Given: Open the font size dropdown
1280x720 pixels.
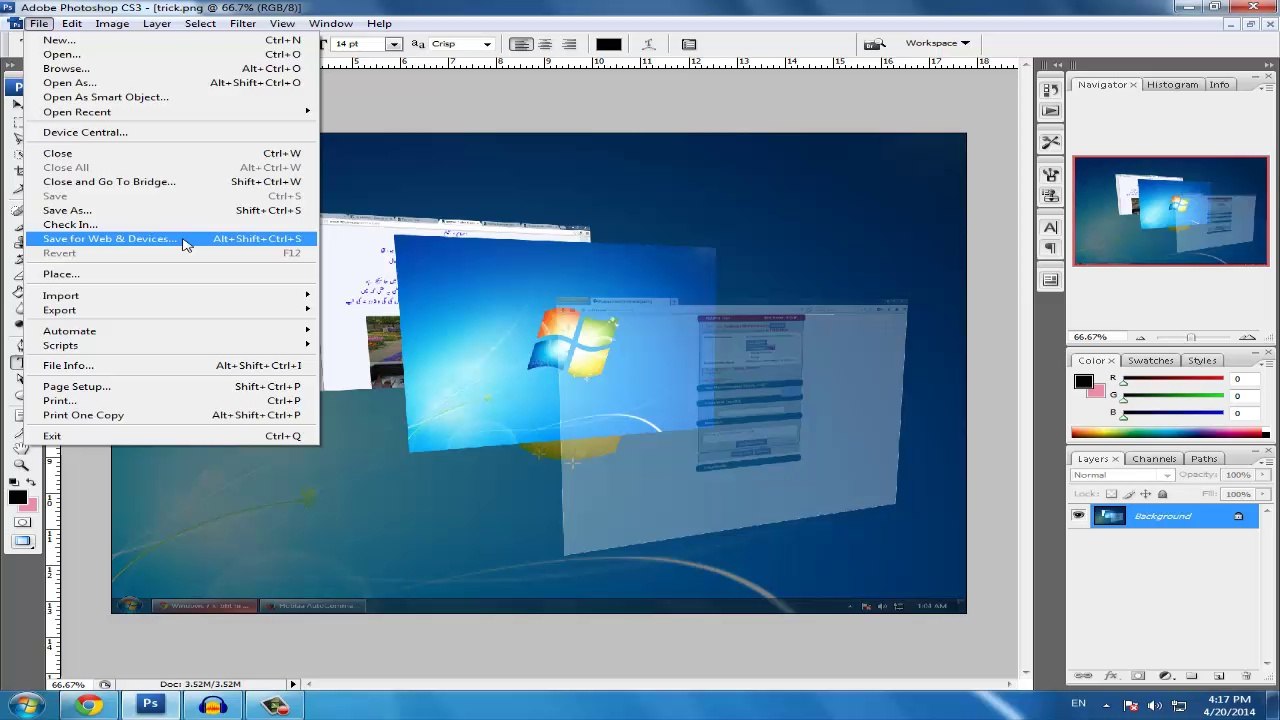Looking at the screenshot, I should click(394, 44).
